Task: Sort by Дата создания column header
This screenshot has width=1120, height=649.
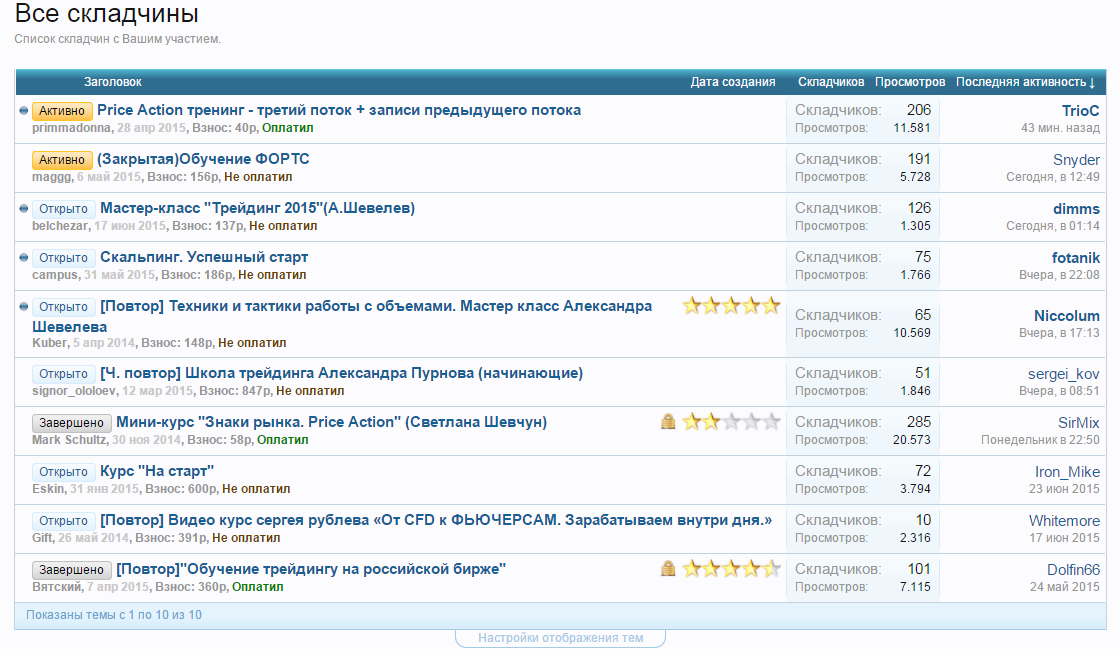Action: 732,82
